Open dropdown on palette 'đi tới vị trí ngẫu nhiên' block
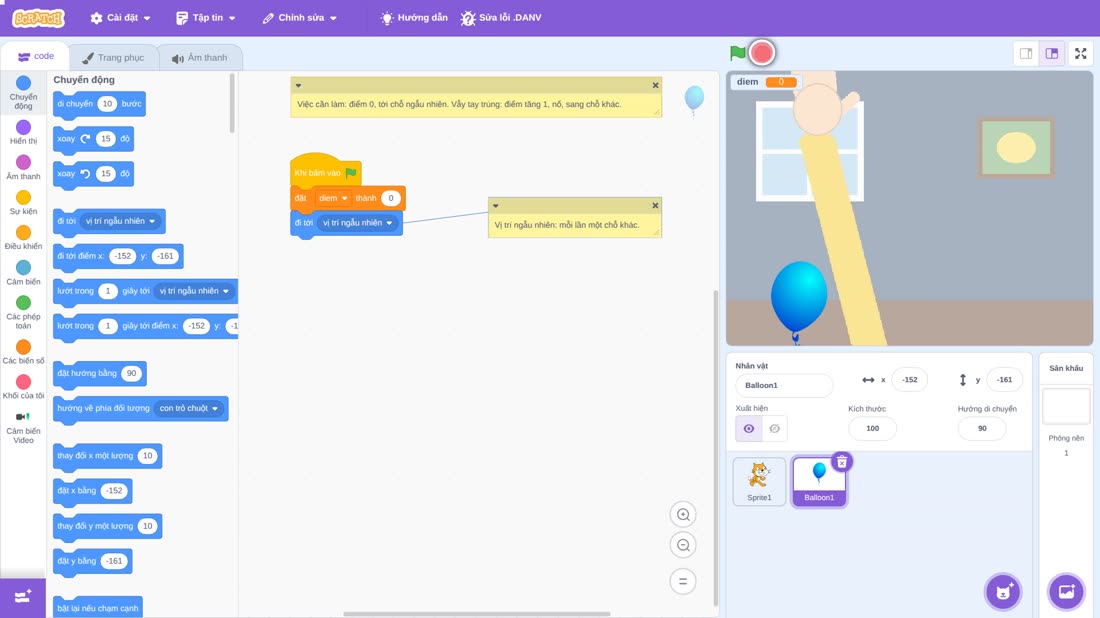Viewport: 1100px width, 618px height. 120,221
